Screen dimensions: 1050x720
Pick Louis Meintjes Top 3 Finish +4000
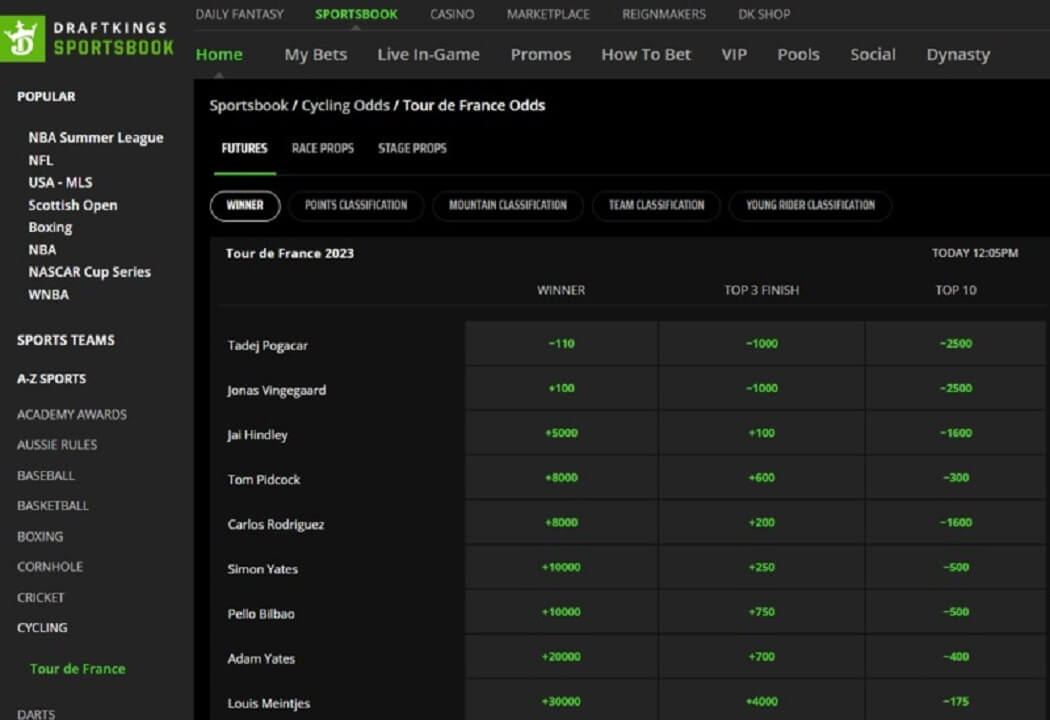click(761, 701)
